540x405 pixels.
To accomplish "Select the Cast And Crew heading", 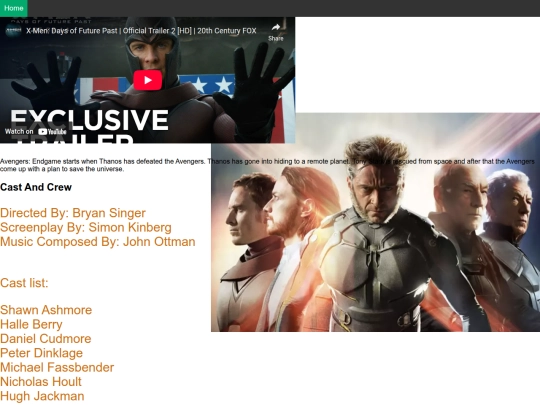I will coord(36,187).
